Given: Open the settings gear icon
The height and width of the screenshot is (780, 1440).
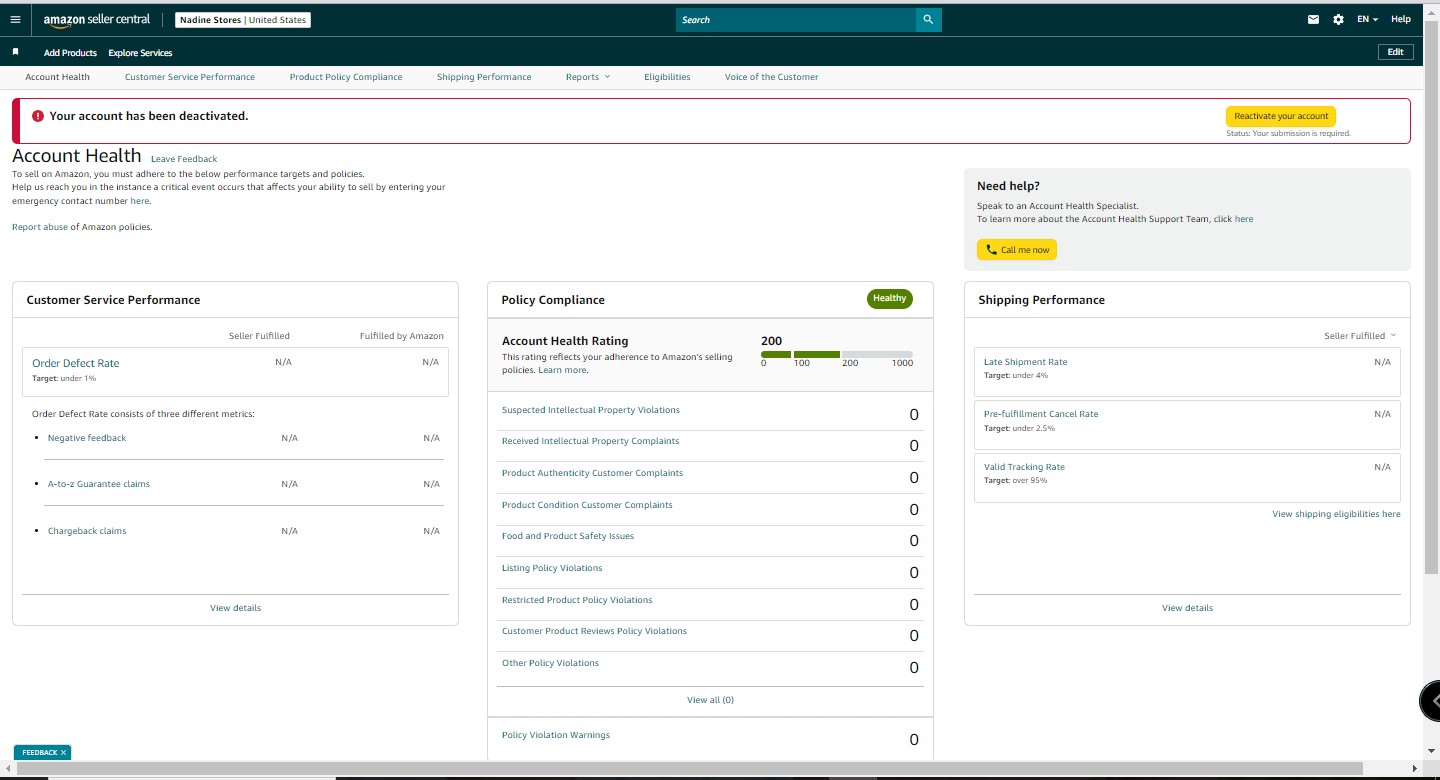Looking at the screenshot, I should [x=1340, y=19].
